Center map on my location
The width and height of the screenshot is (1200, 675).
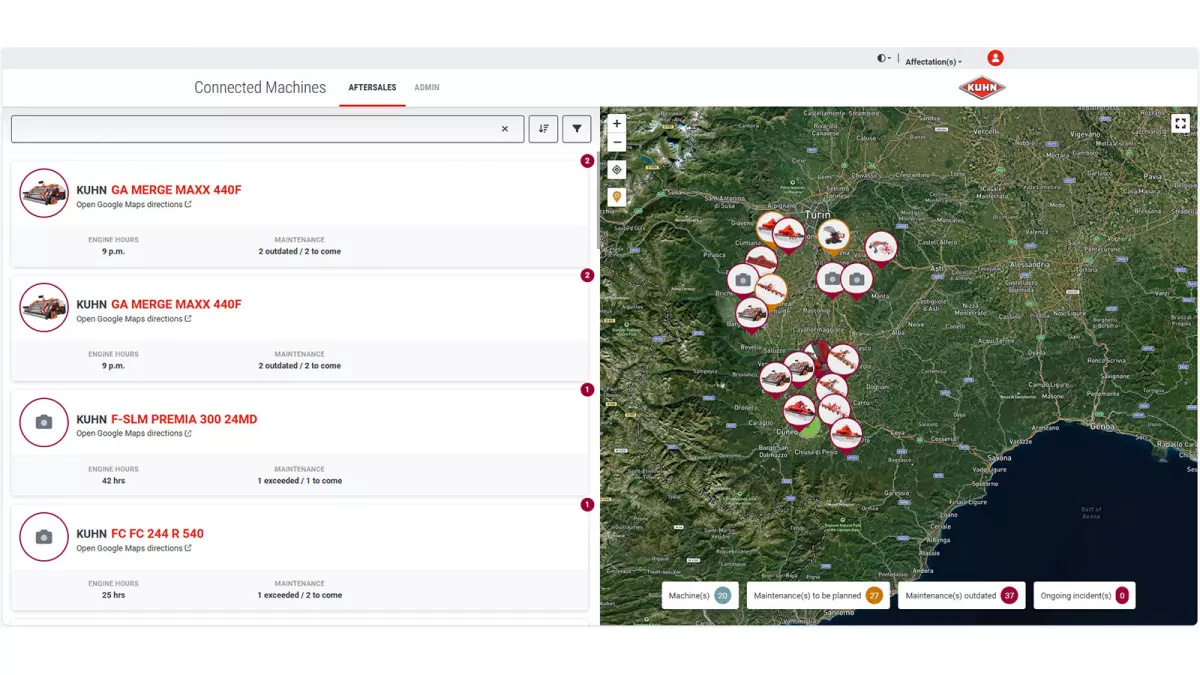click(x=617, y=170)
